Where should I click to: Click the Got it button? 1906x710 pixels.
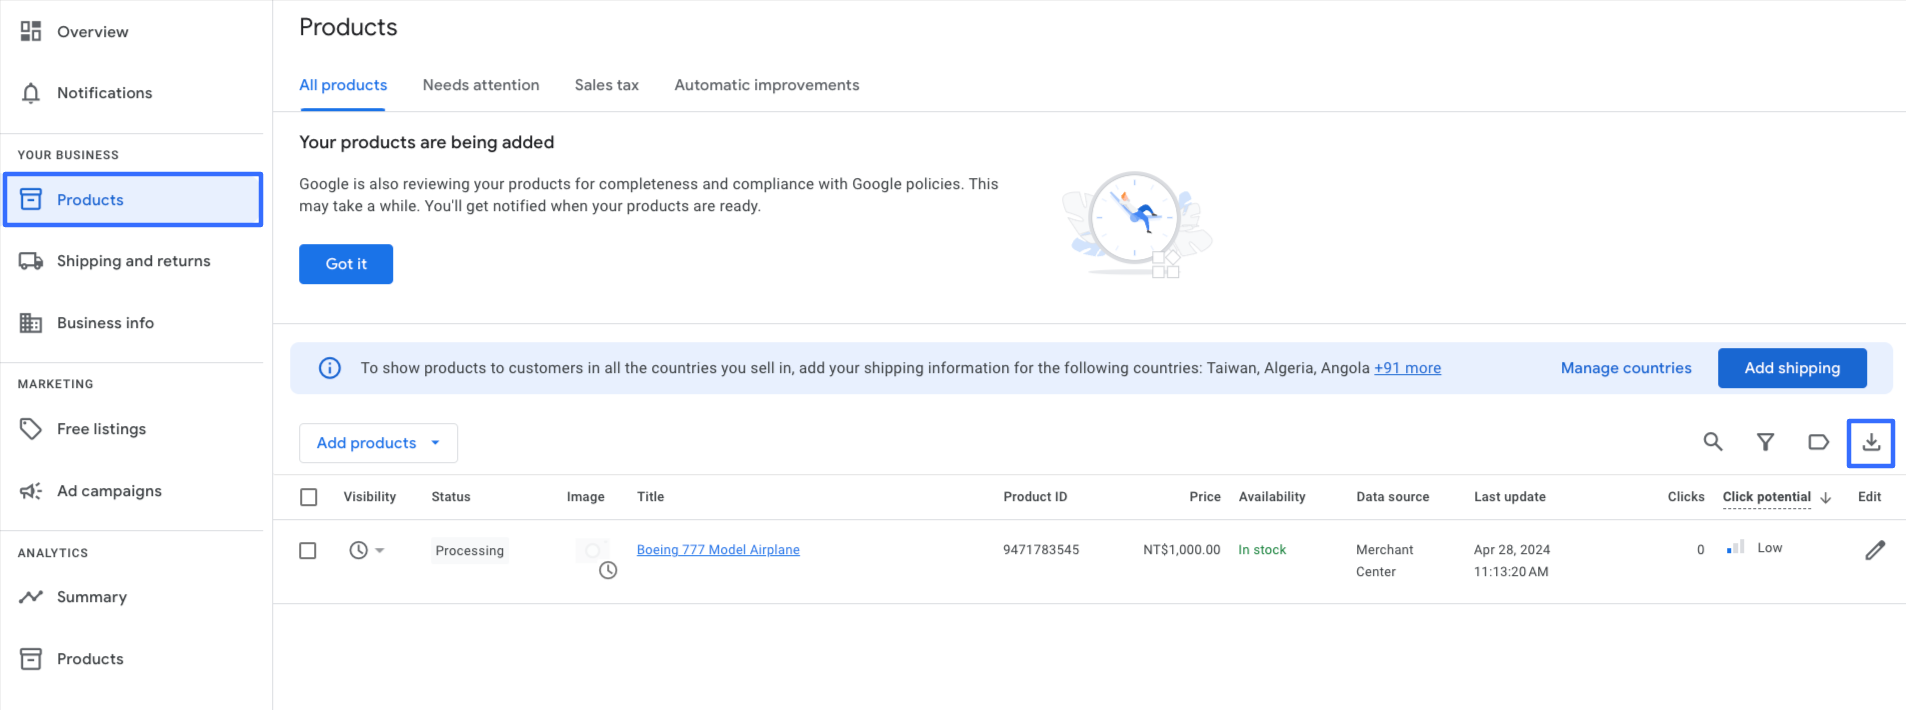pyautogui.click(x=346, y=264)
